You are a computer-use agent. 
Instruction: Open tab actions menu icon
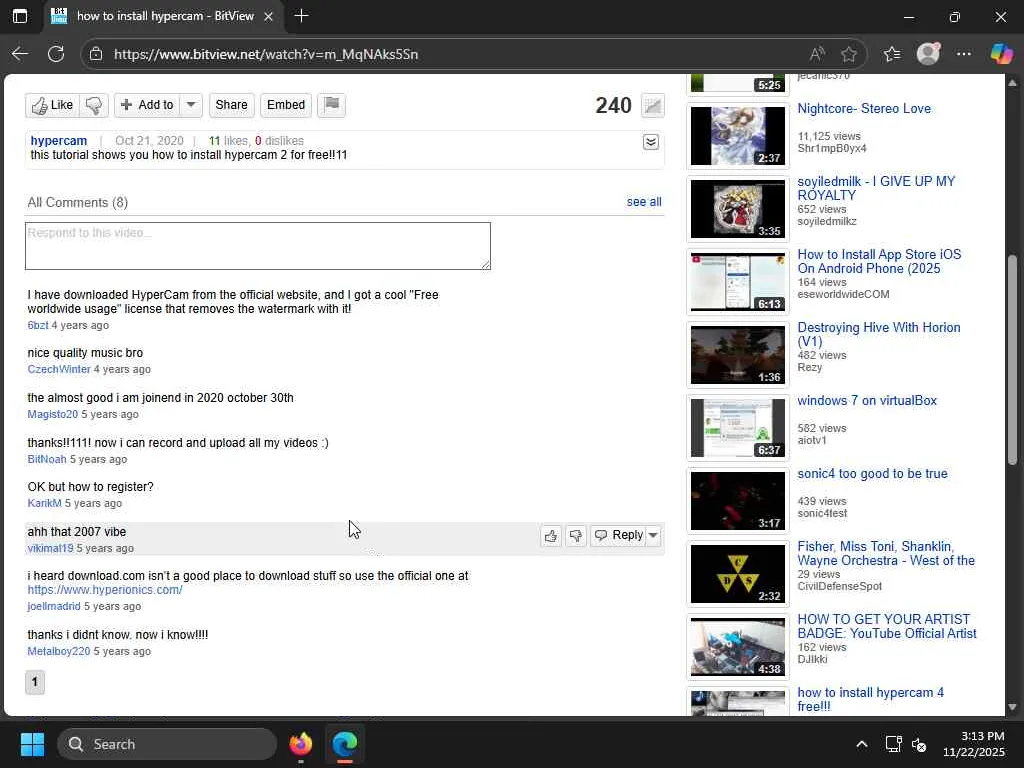coord(20,16)
